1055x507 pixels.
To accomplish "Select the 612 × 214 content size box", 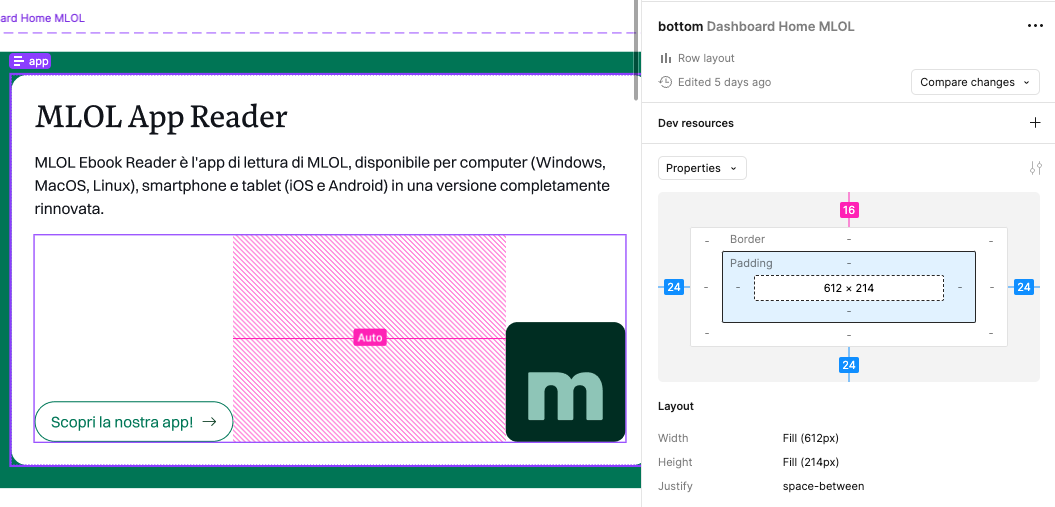I will click(848, 288).
